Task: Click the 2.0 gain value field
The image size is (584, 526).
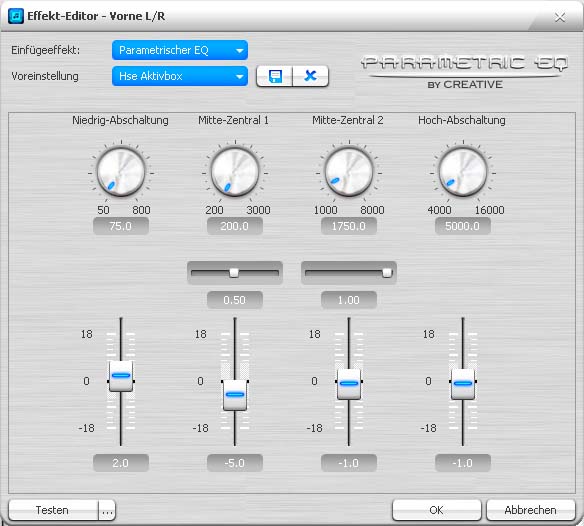Action: pos(121,463)
